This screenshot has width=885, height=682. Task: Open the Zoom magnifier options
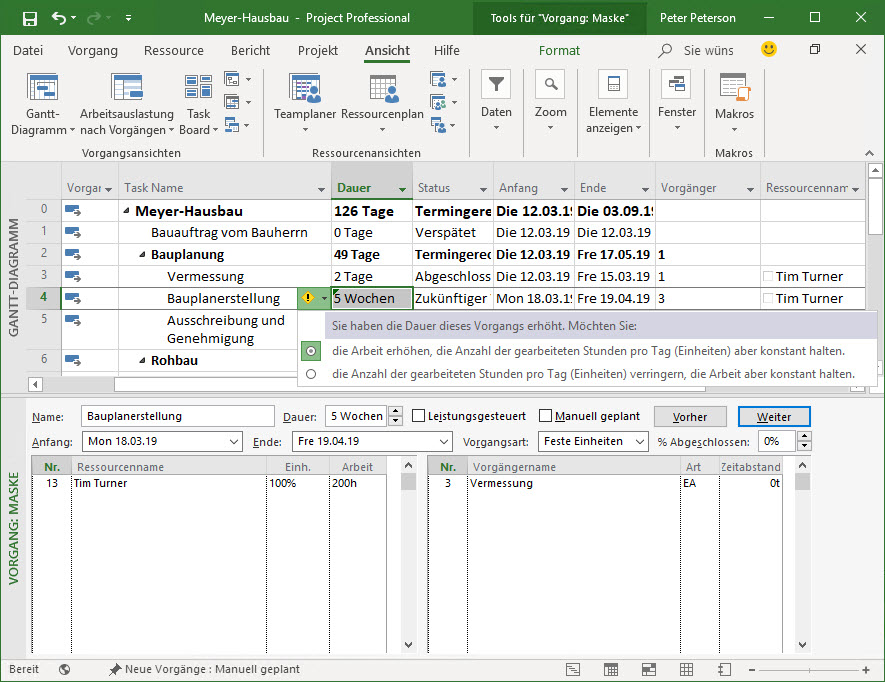[x=550, y=85]
